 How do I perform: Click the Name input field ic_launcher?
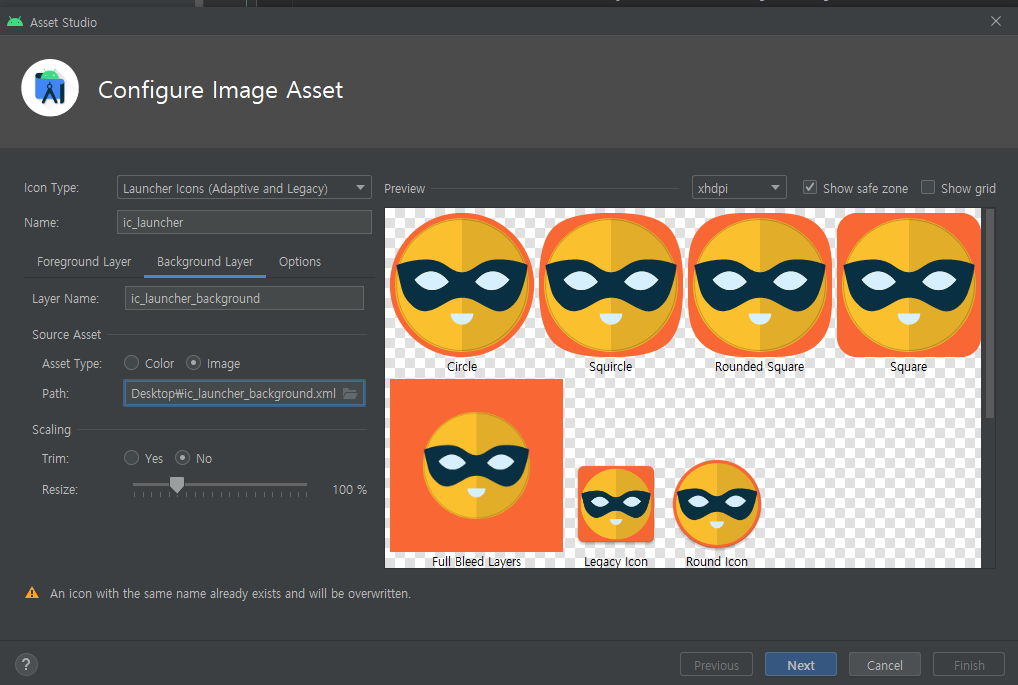[x=244, y=222]
